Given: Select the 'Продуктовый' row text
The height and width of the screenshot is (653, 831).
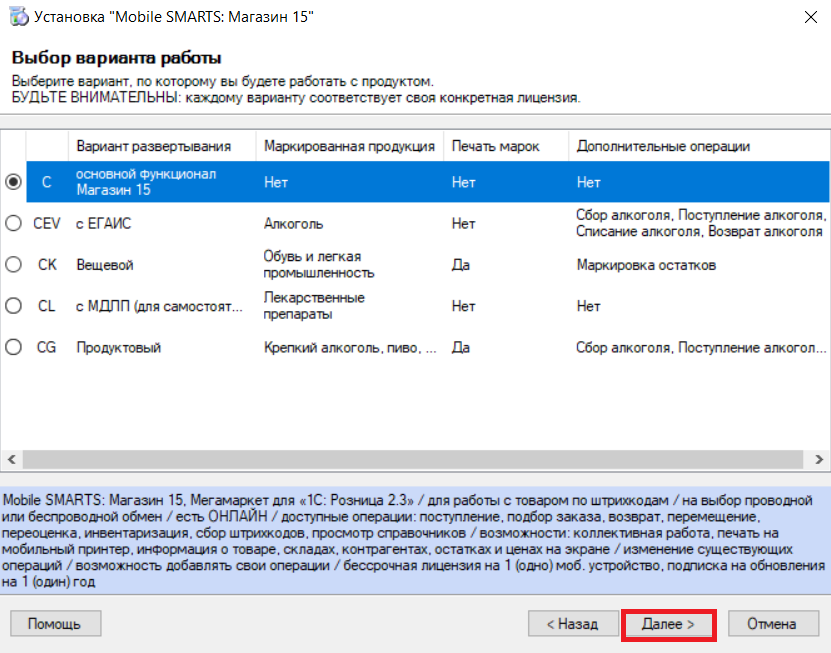Looking at the screenshot, I should pyautogui.click(x=119, y=348).
